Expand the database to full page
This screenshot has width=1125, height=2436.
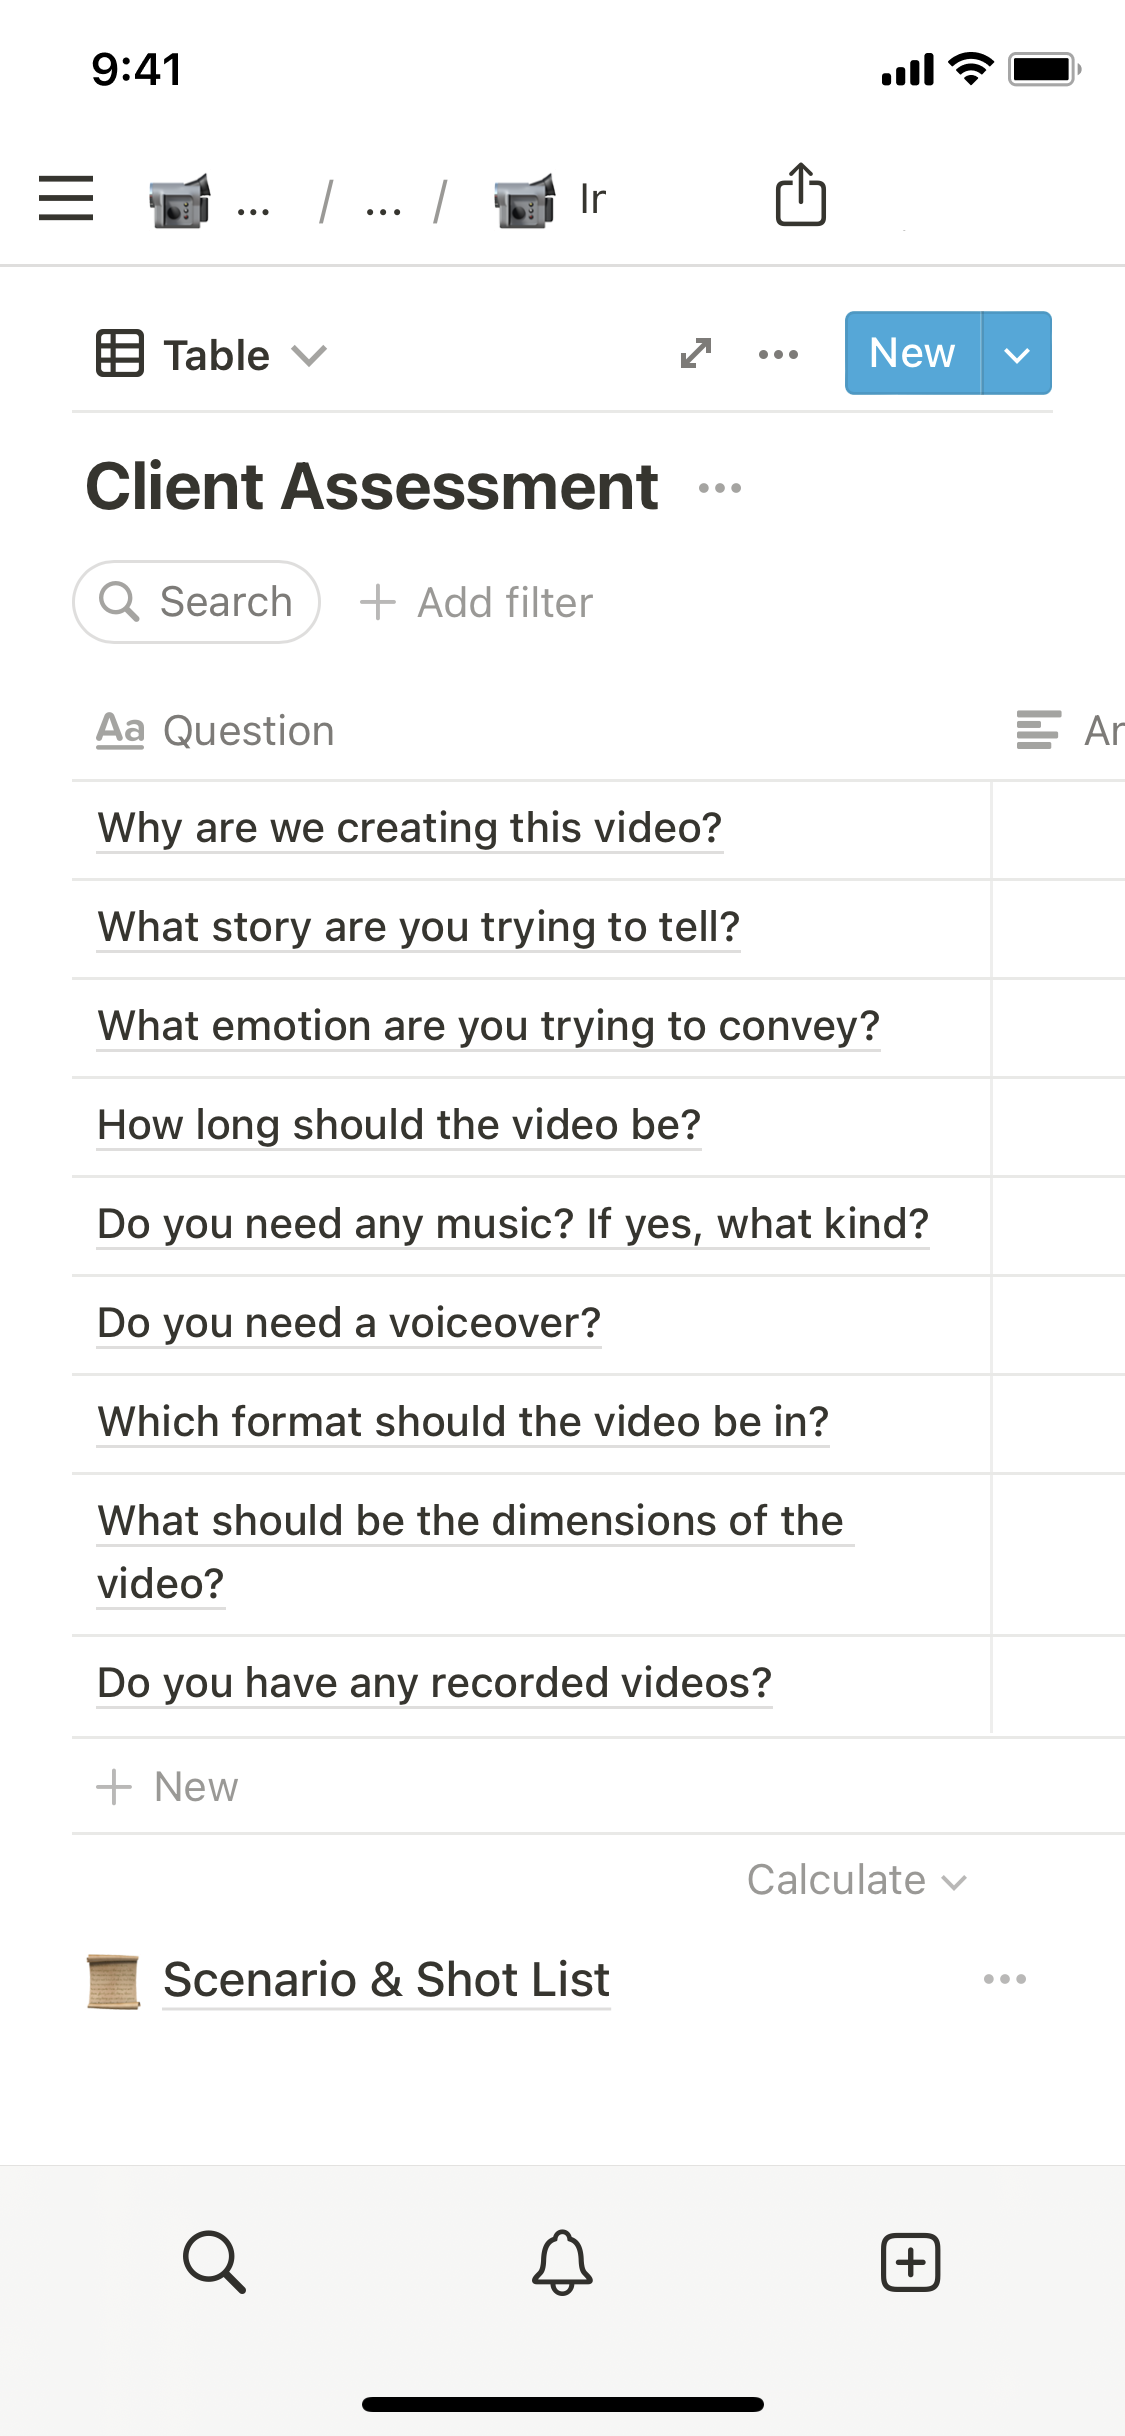click(x=696, y=353)
